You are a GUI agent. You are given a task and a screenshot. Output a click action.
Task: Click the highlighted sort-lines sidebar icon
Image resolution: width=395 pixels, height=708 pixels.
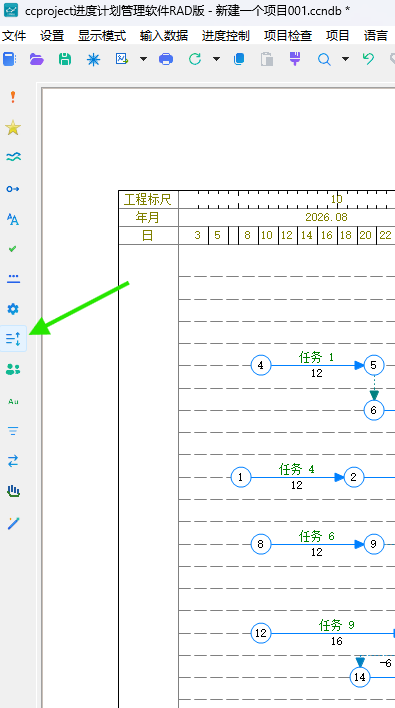pos(13,339)
